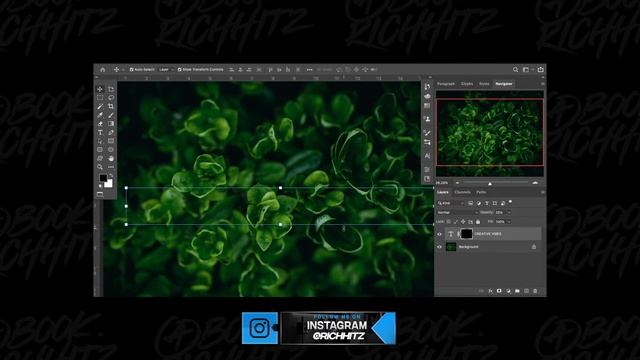The height and width of the screenshot is (360, 640).
Task: Open the Character panel icon
Action: point(427,156)
